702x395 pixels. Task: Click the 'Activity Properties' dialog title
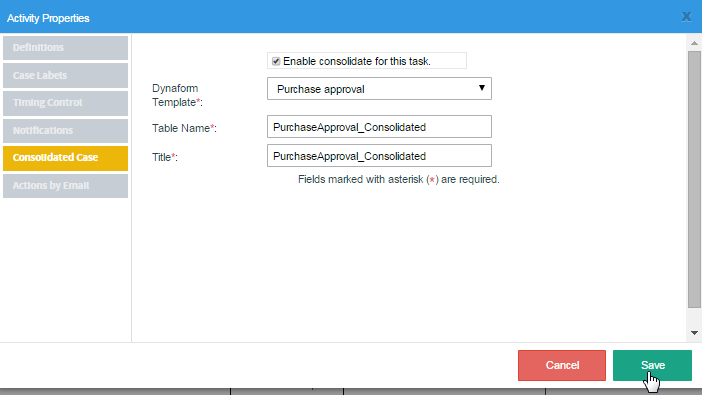tap(48, 18)
